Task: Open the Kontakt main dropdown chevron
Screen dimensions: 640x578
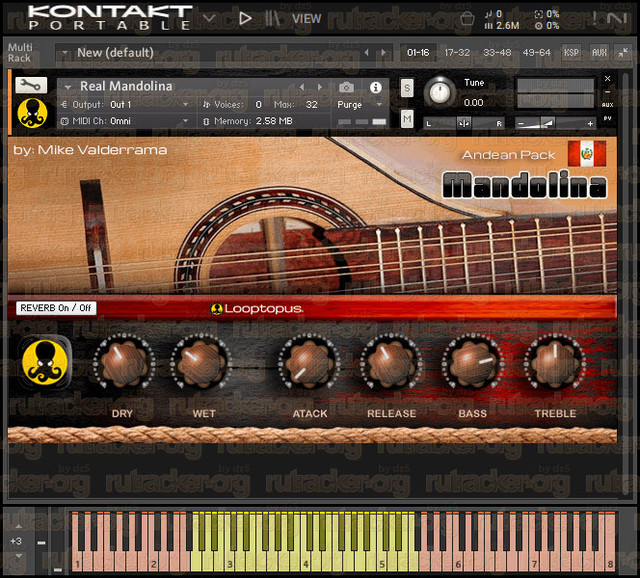Action: tap(209, 18)
